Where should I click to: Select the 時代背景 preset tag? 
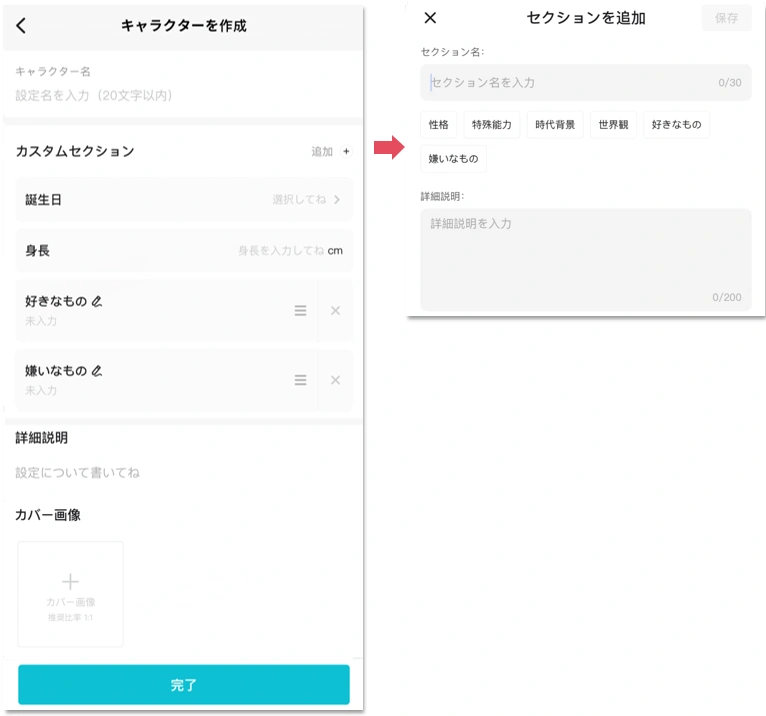click(555, 125)
